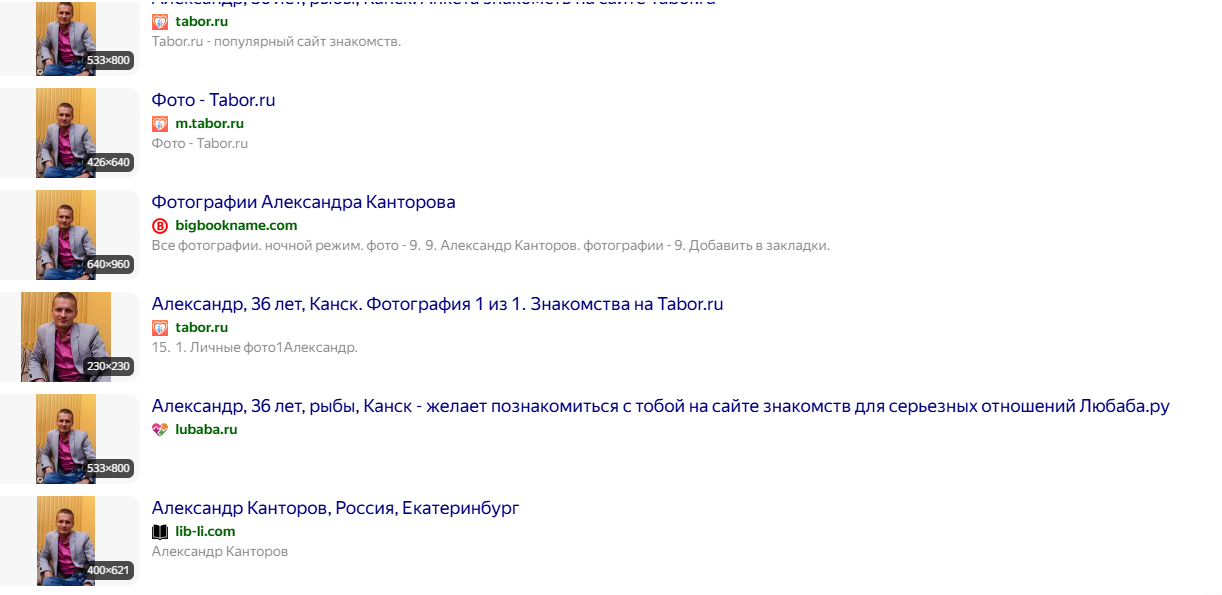
Task: Click the bigbookname.com domain link
Action: [236, 226]
